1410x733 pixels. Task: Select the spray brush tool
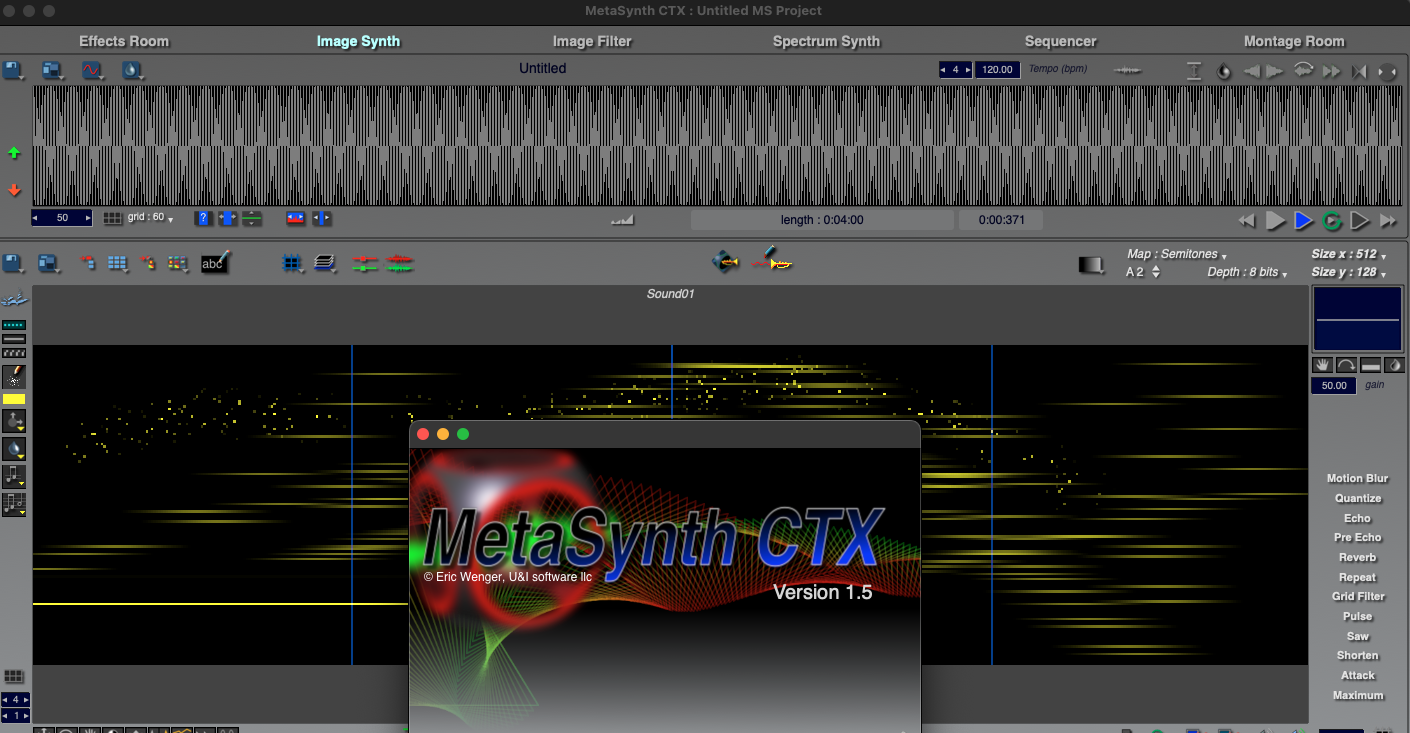point(14,376)
